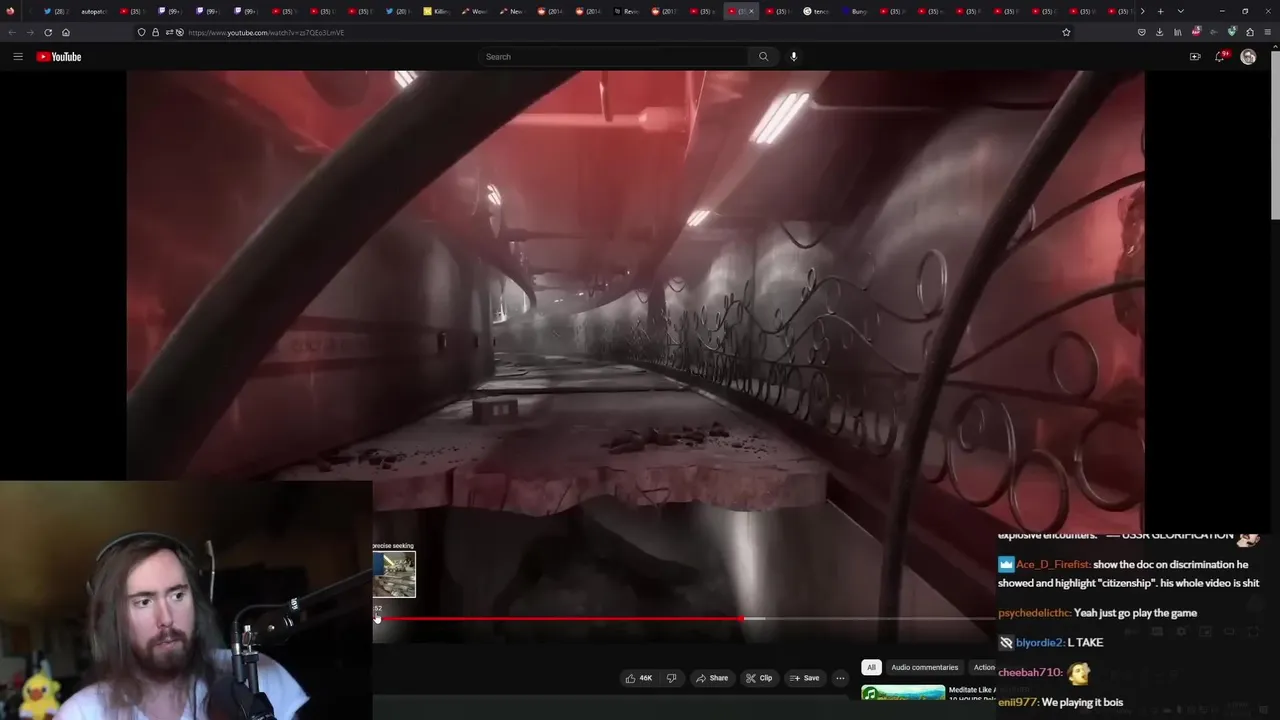Click the cheebah710 chat username
1280x720 pixels.
coord(1029,673)
